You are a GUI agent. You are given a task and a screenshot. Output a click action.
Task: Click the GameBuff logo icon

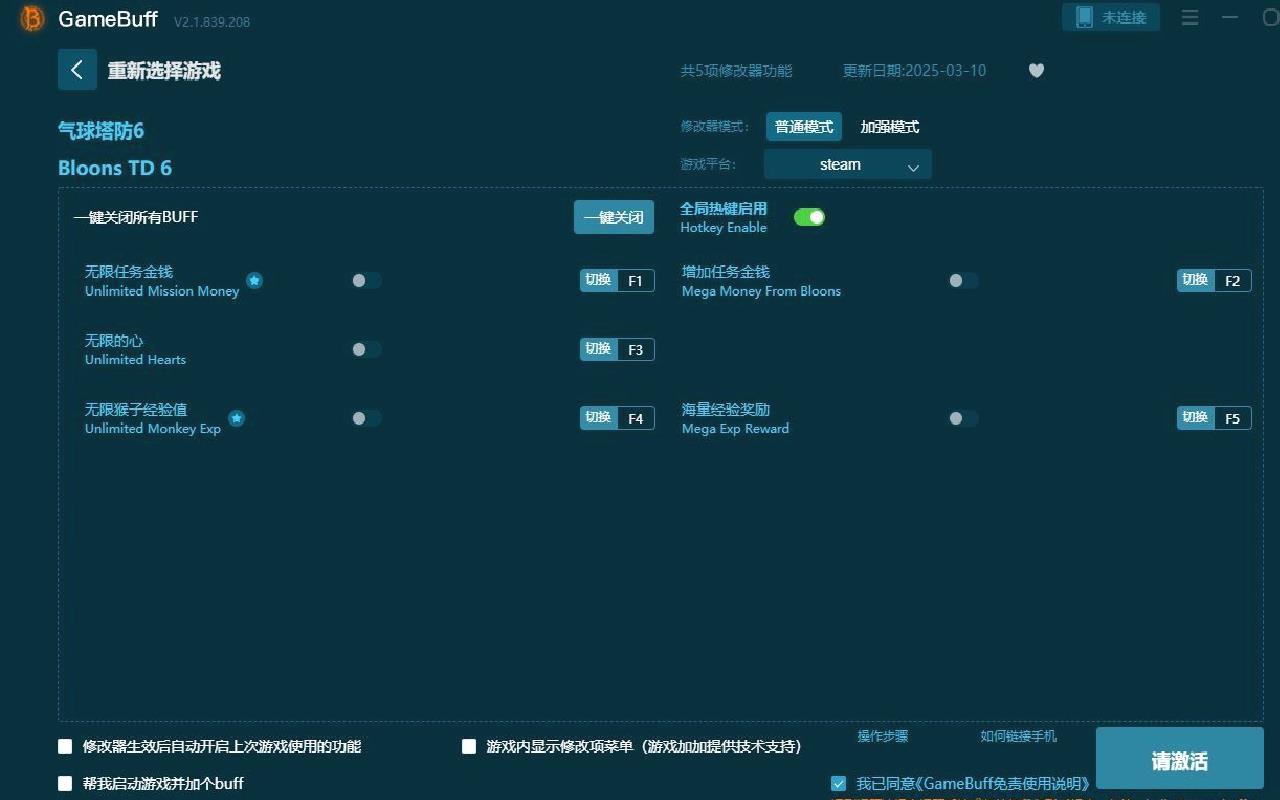[32, 18]
